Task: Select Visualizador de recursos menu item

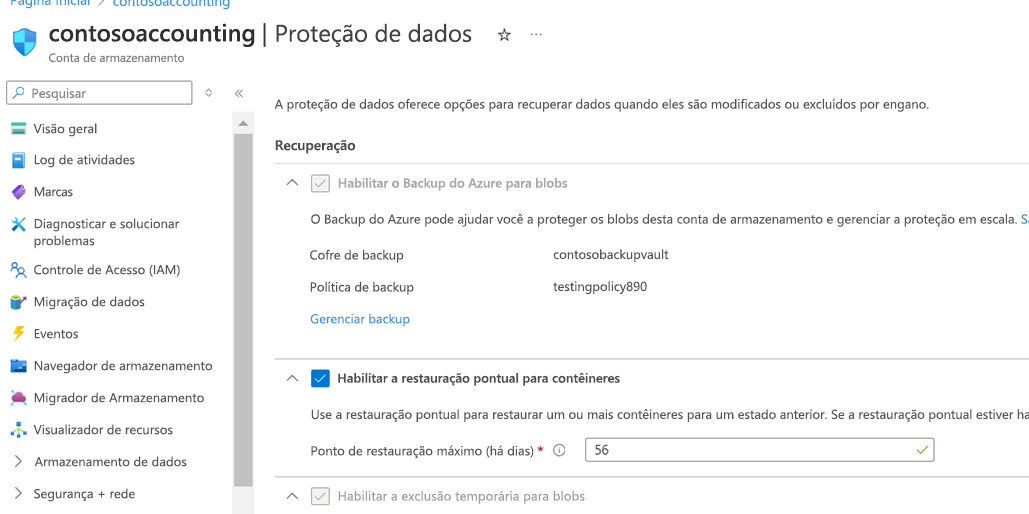Action: pos(103,430)
